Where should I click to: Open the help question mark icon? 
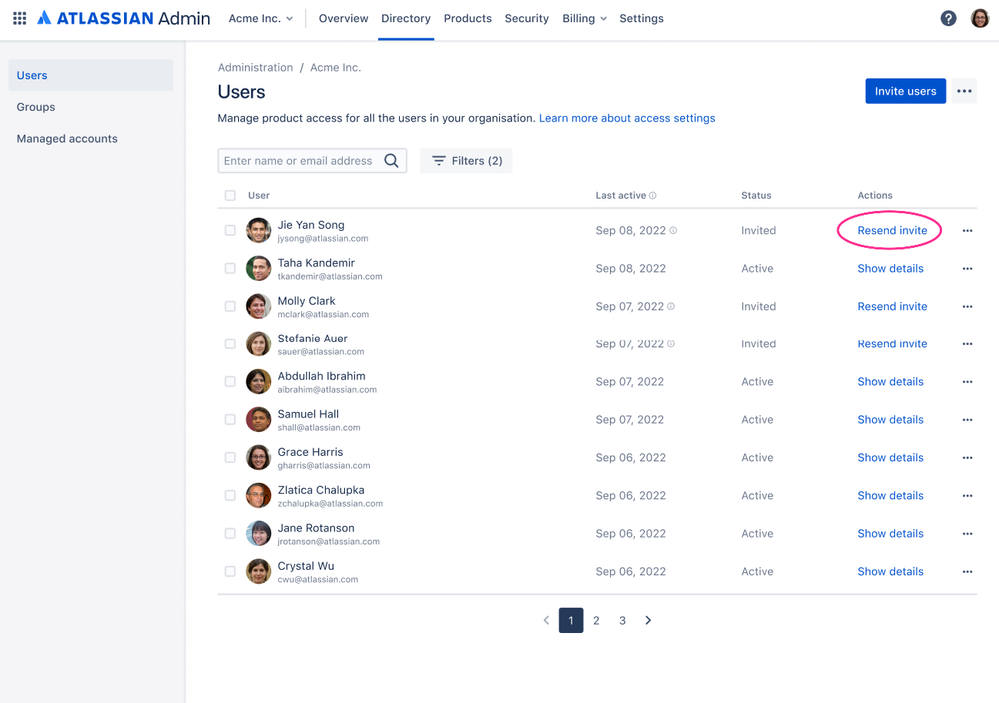(x=948, y=17)
